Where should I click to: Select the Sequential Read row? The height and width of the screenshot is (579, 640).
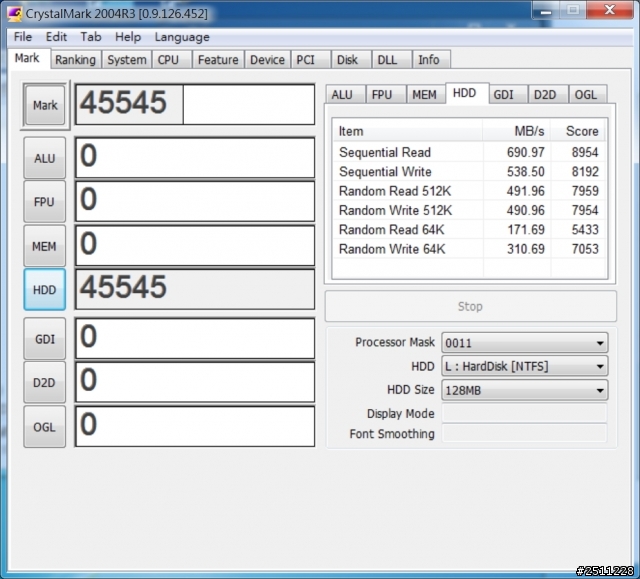coord(469,152)
